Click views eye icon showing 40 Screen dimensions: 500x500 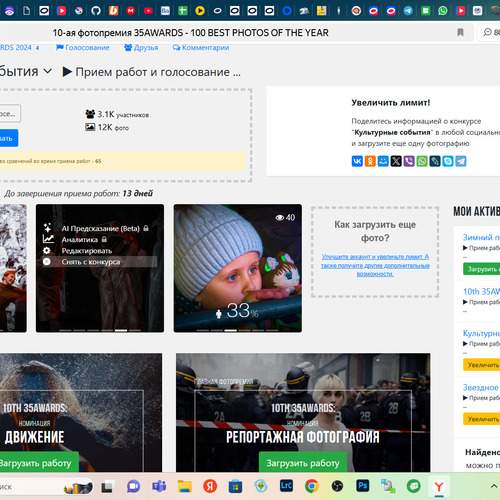(280, 217)
